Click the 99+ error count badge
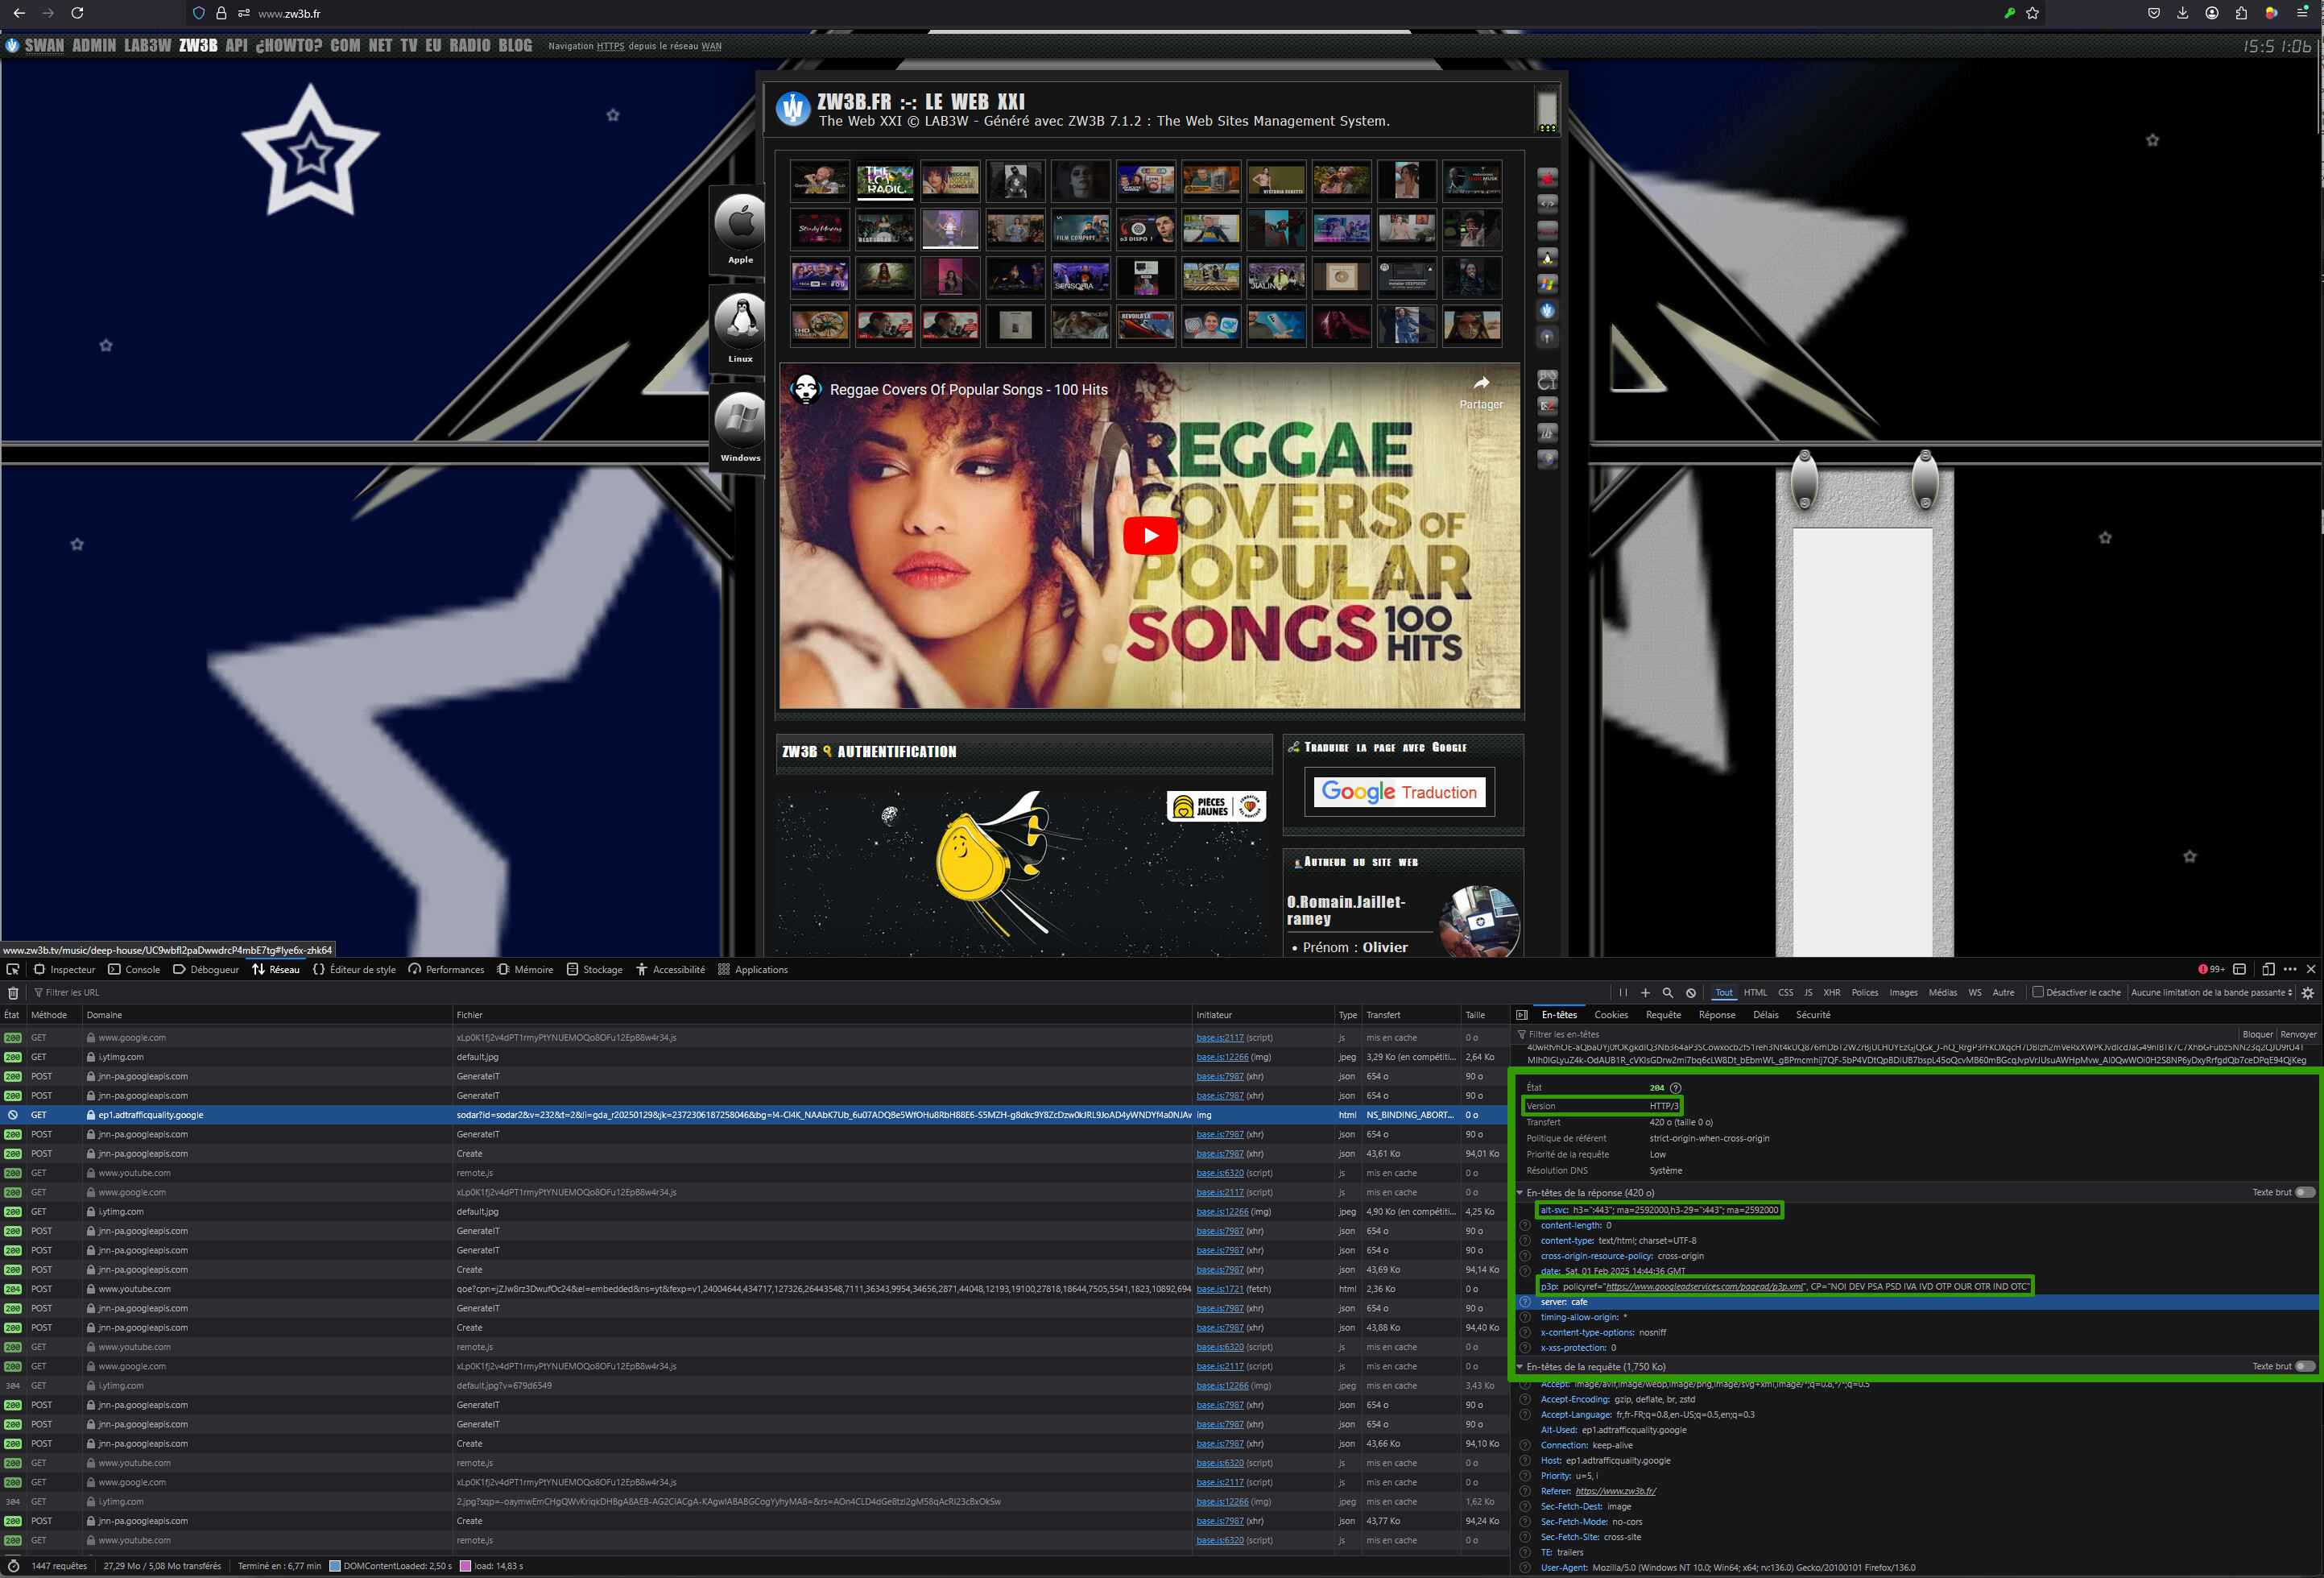 [2212, 969]
